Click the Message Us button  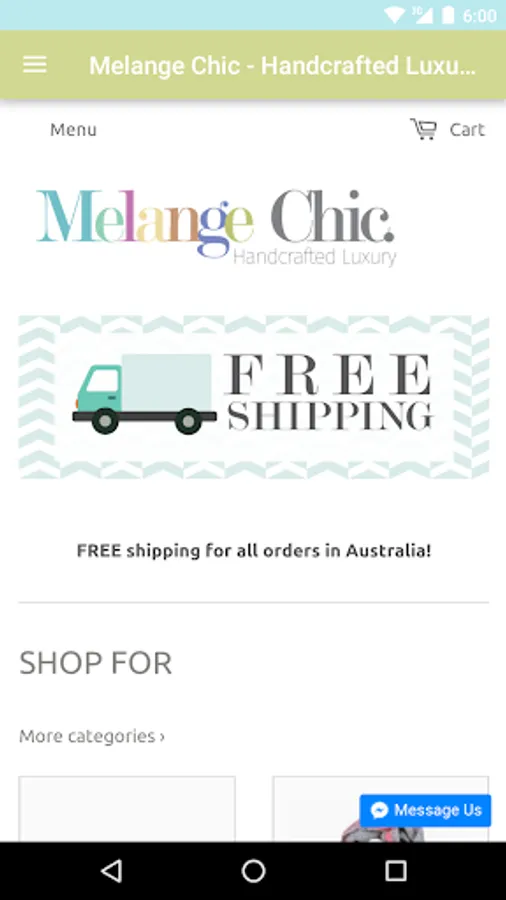pyautogui.click(x=425, y=810)
